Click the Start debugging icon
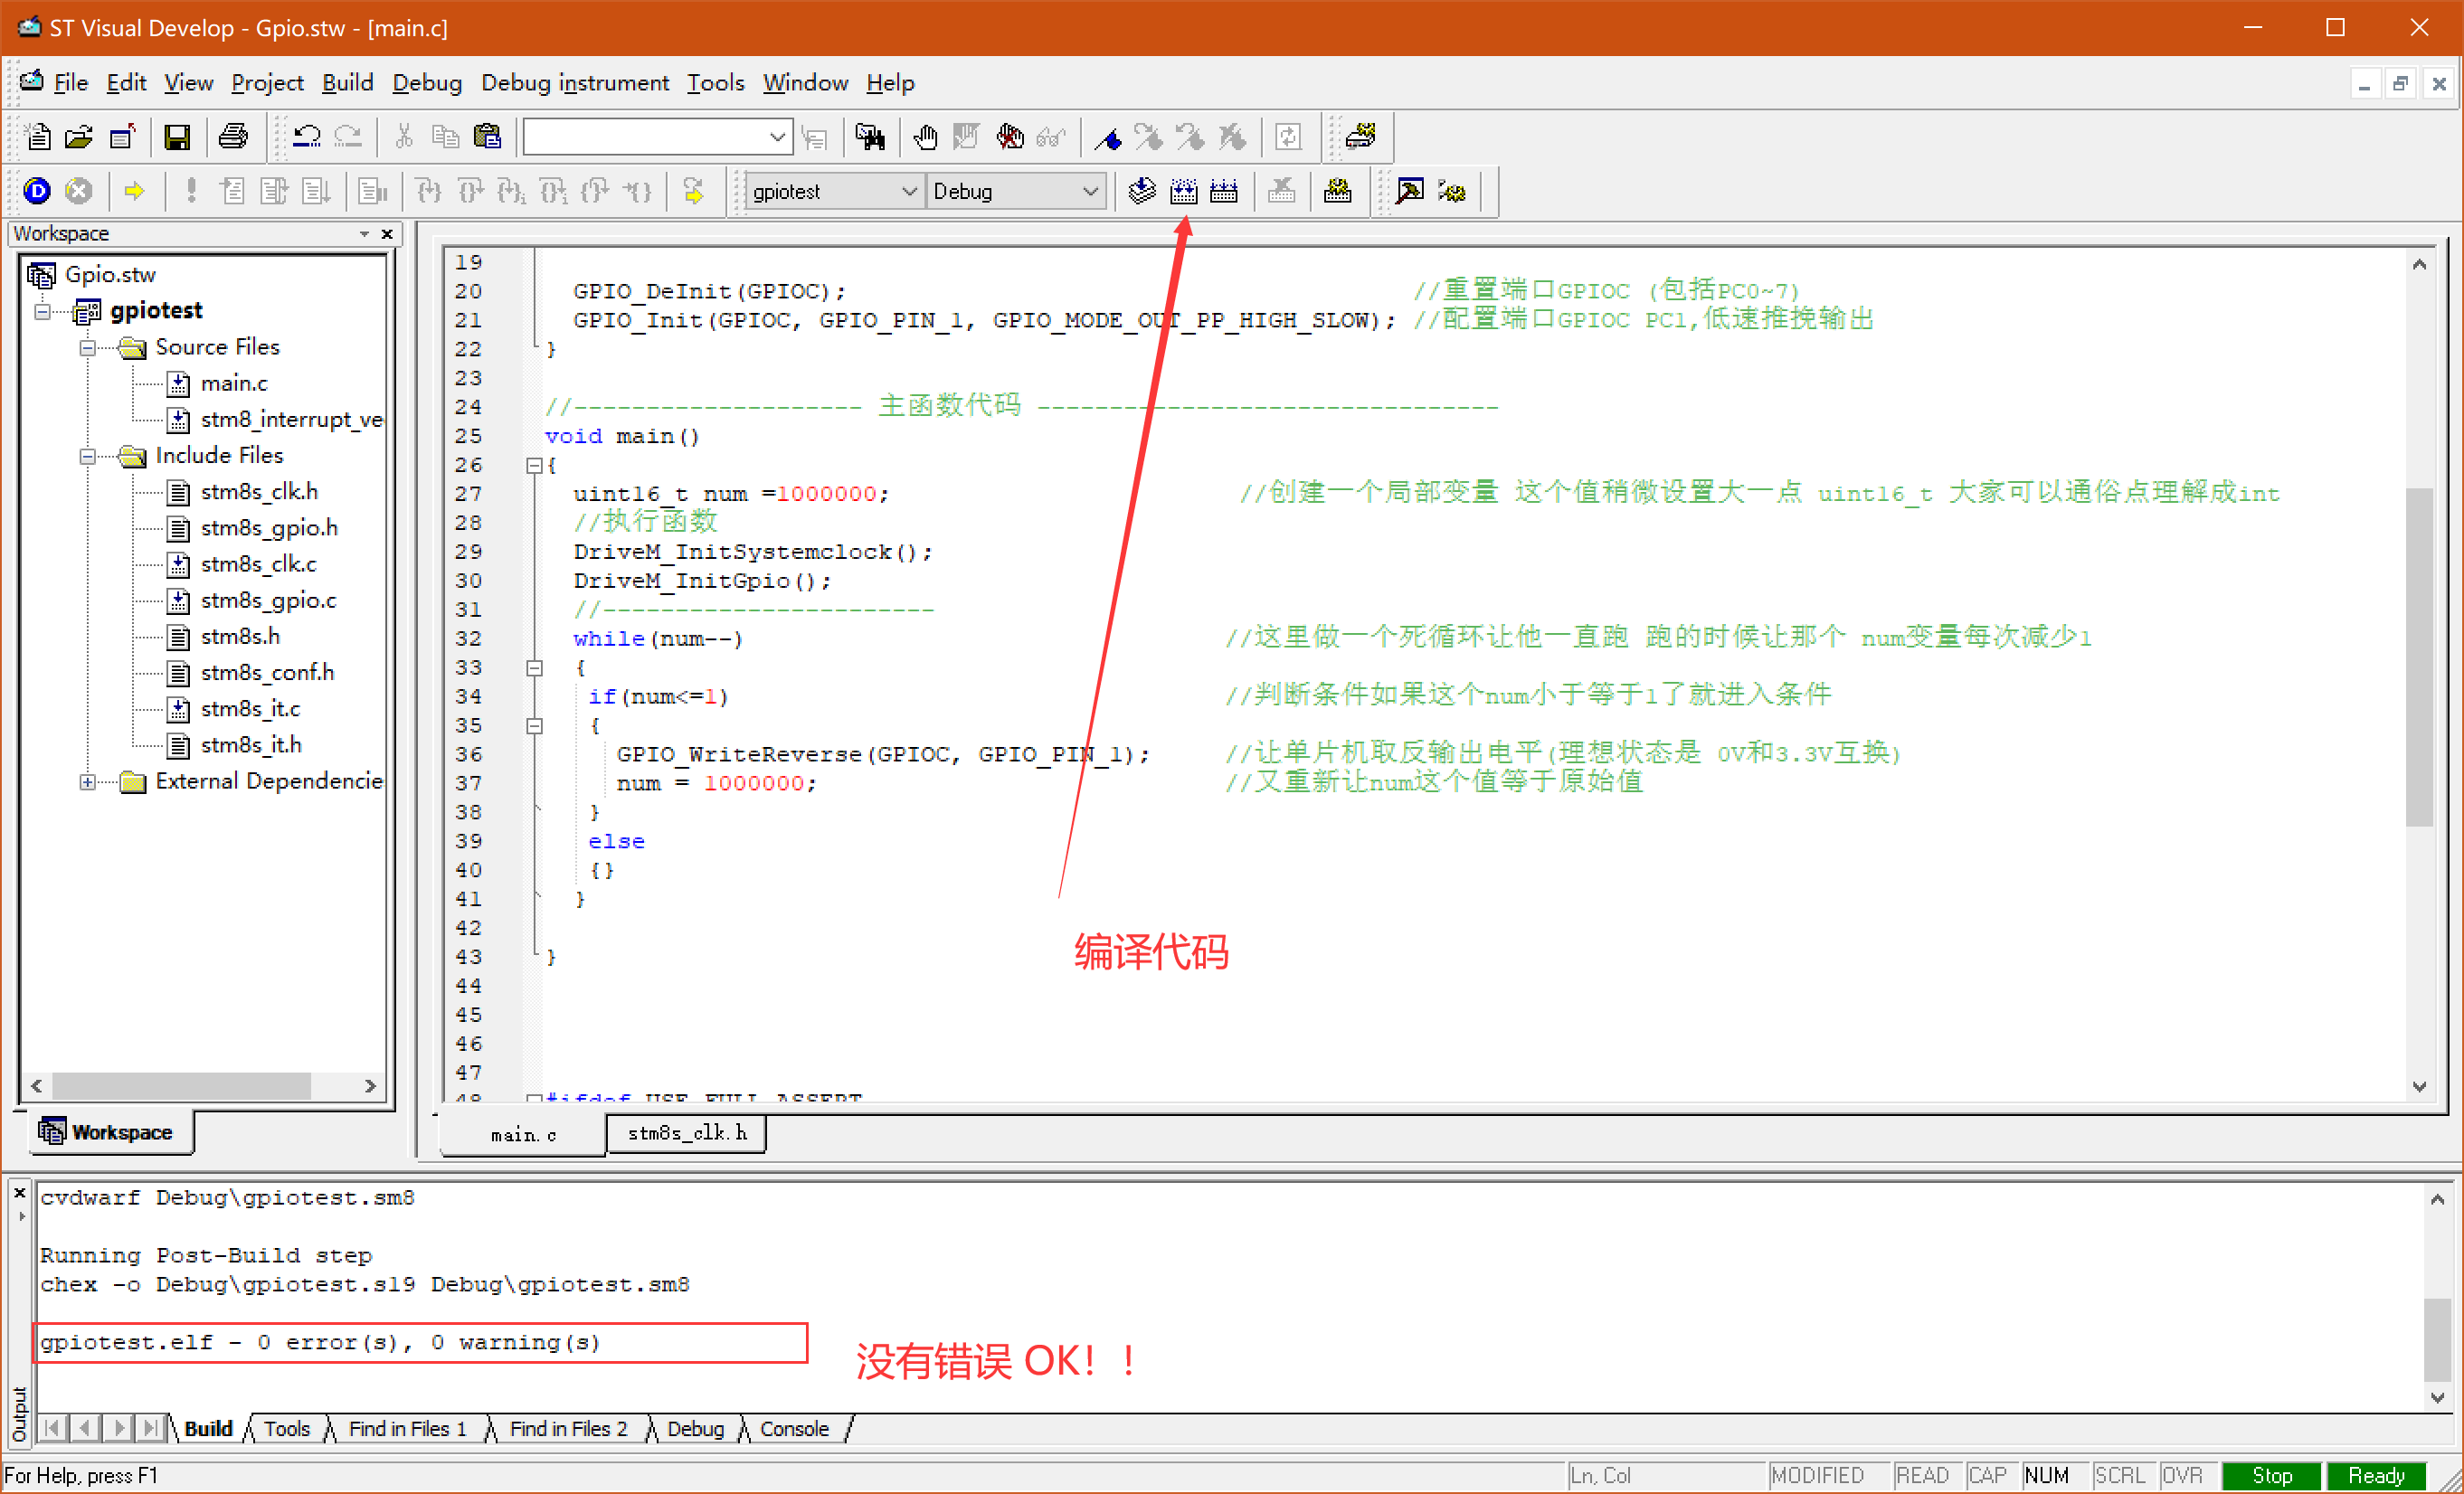 [35, 190]
